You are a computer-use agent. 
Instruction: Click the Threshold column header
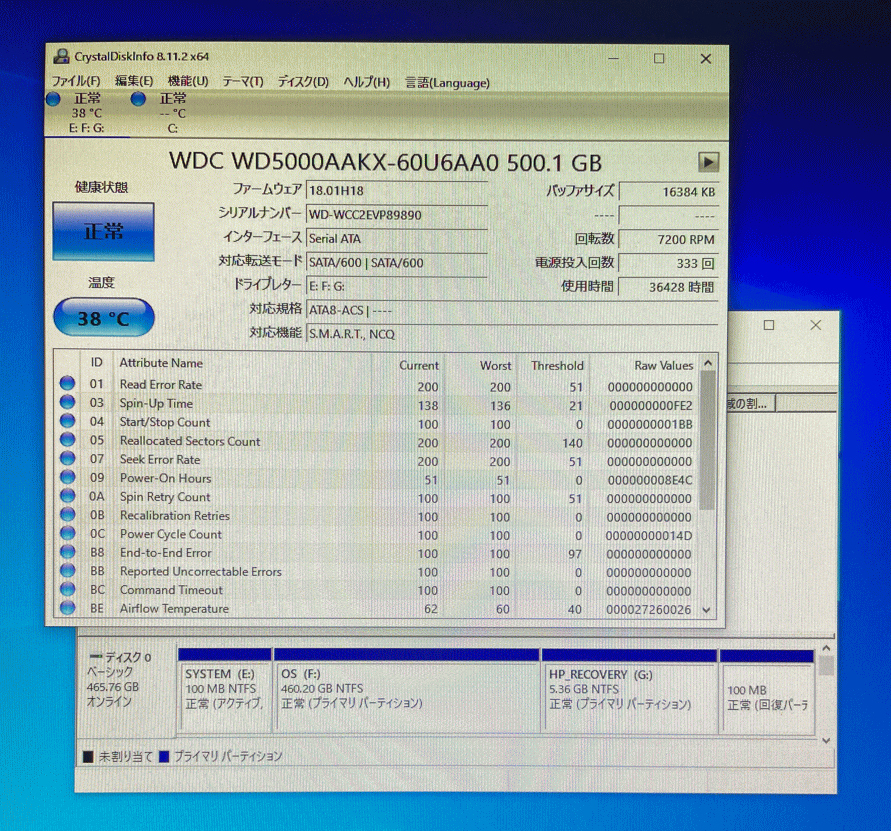[x=557, y=365]
